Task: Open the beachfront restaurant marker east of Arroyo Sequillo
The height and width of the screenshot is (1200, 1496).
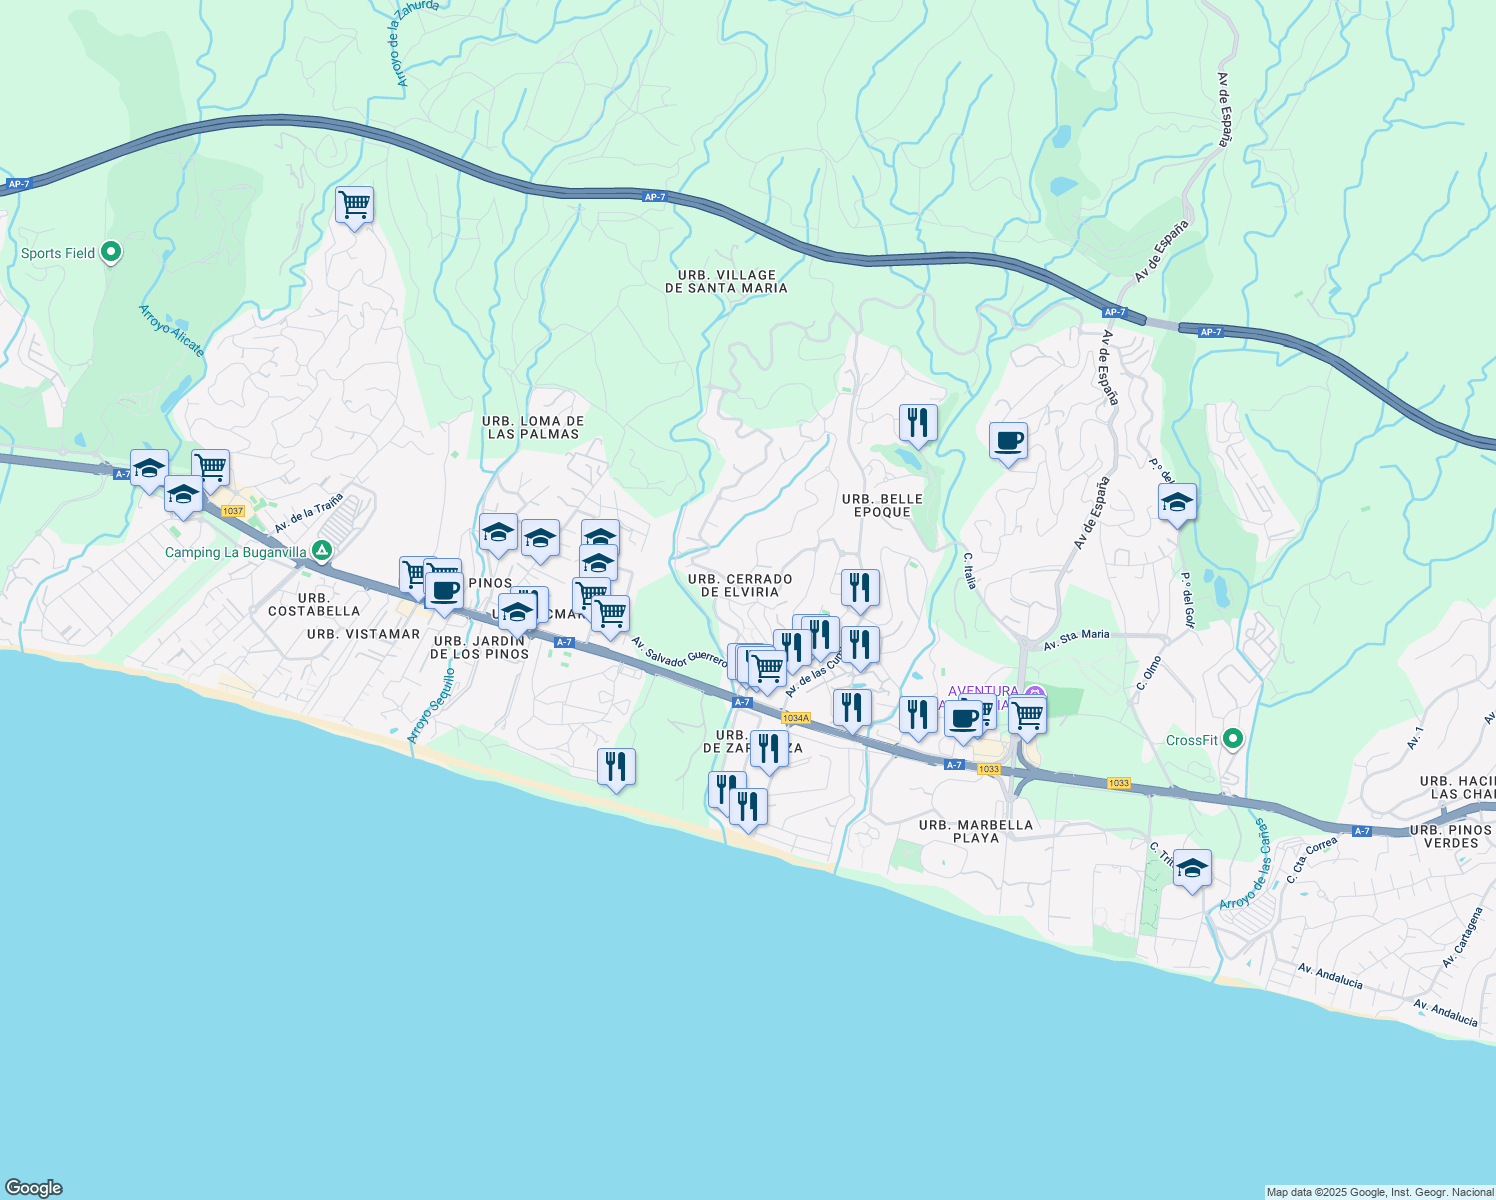Action: pyautogui.click(x=616, y=767)
